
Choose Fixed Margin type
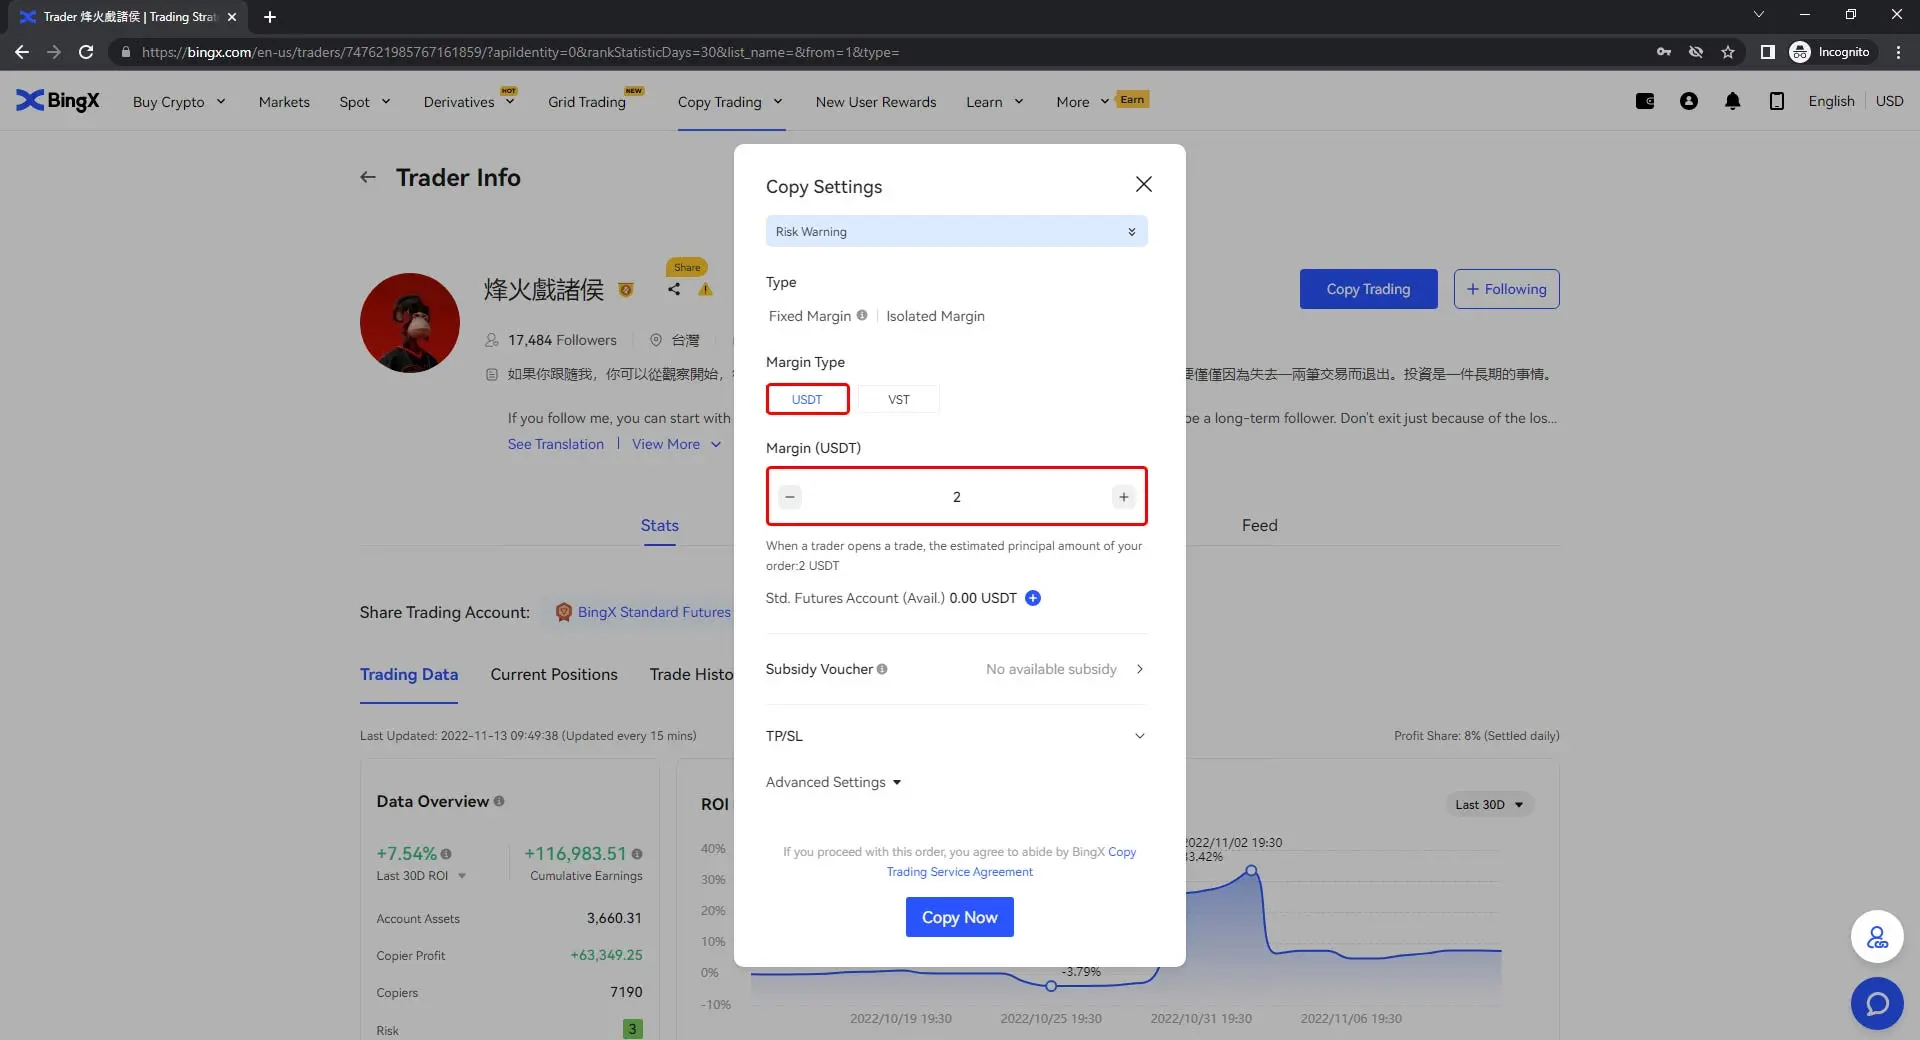coord(810,316)
